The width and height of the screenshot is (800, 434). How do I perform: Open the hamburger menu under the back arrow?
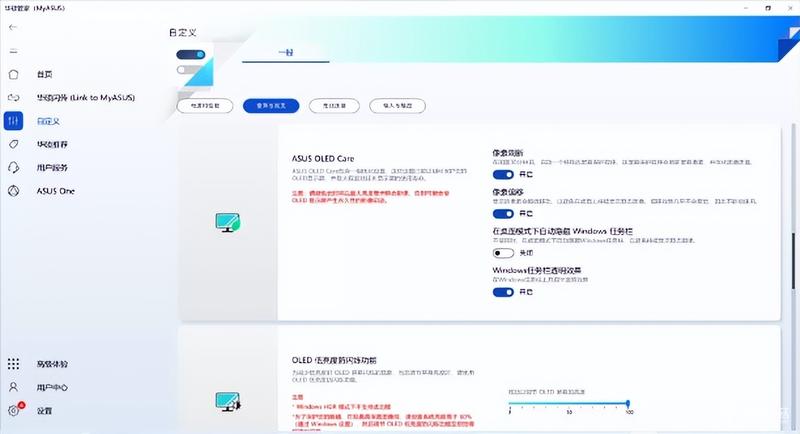(x=13, y=51)
